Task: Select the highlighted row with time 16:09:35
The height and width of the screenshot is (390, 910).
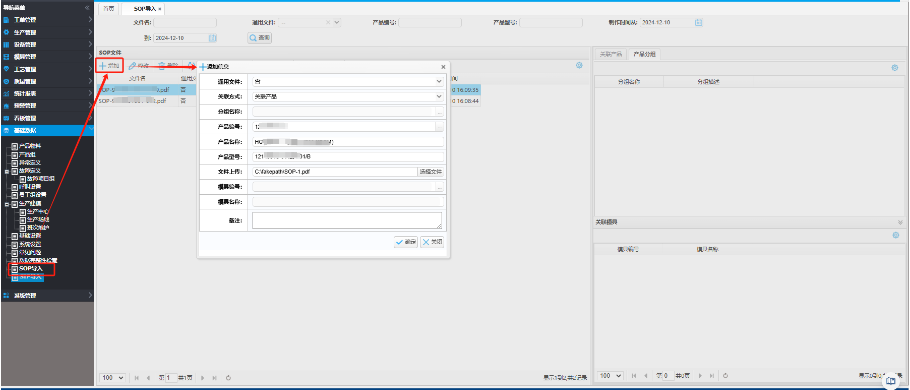Action: click(x=288, y=90)
